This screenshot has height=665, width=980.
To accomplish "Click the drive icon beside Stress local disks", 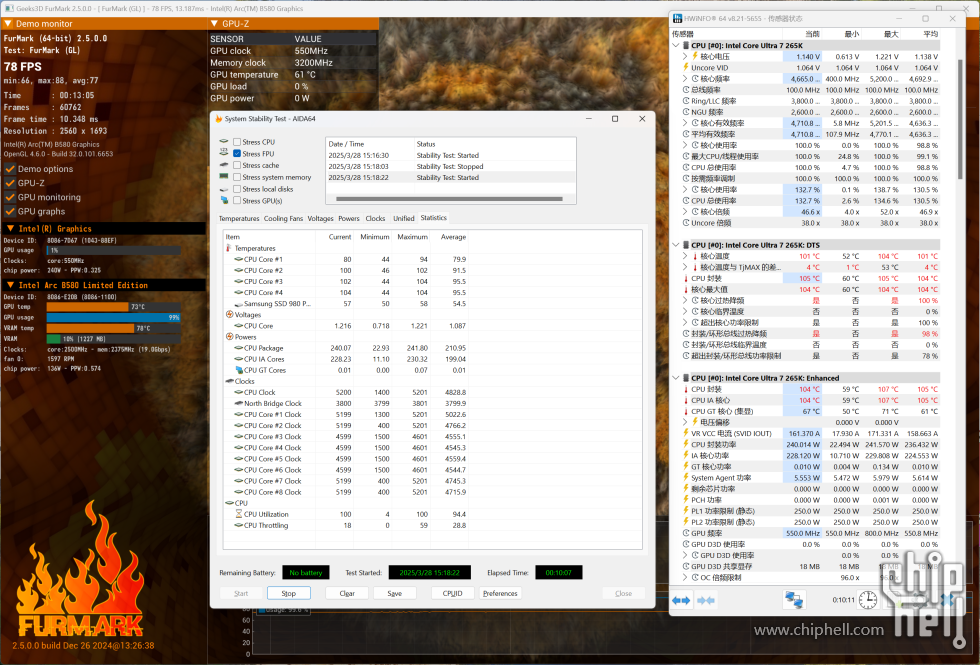I will point(224,189).
